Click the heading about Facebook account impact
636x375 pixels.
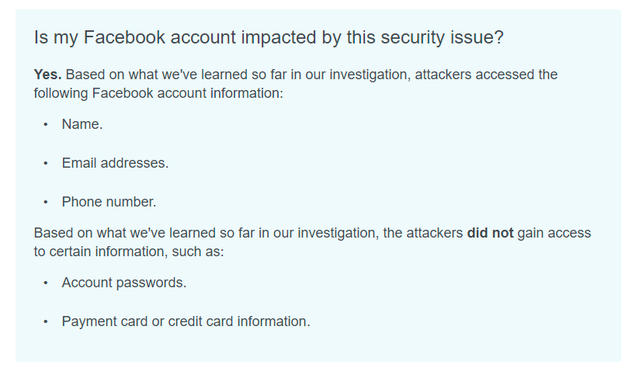point(269,37)
